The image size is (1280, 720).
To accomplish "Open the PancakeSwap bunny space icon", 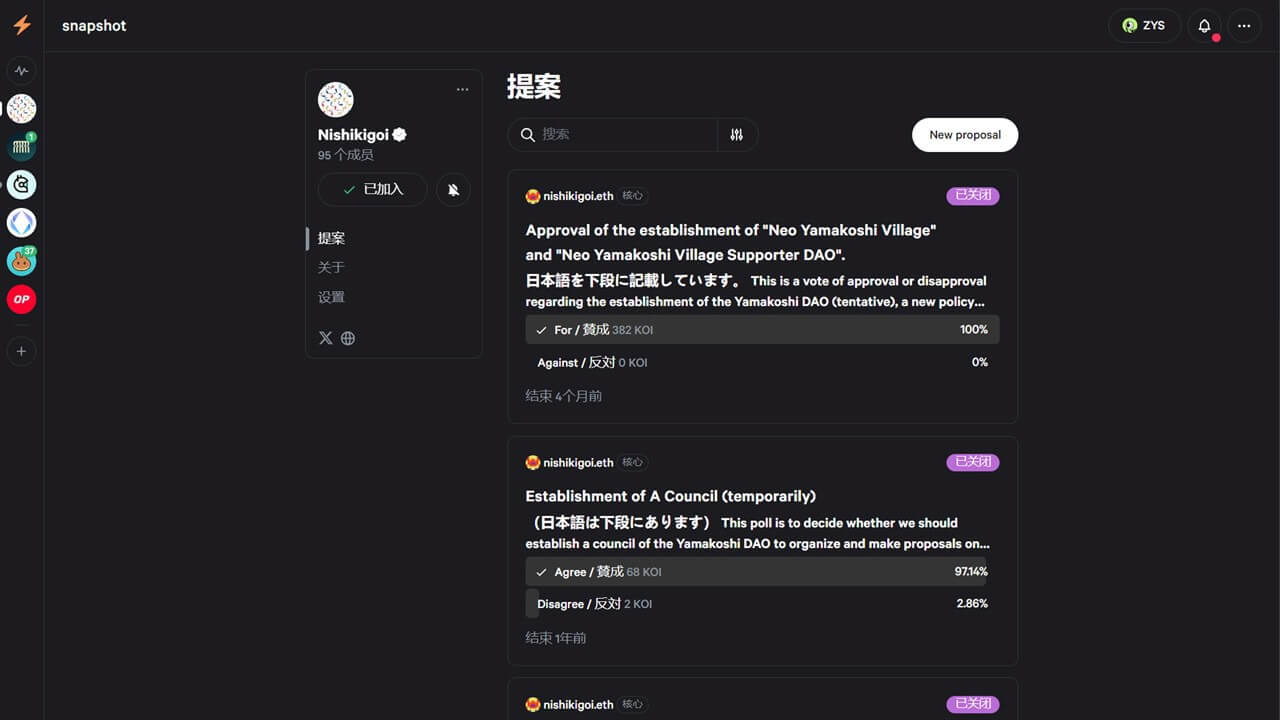I will coord(21,262).
